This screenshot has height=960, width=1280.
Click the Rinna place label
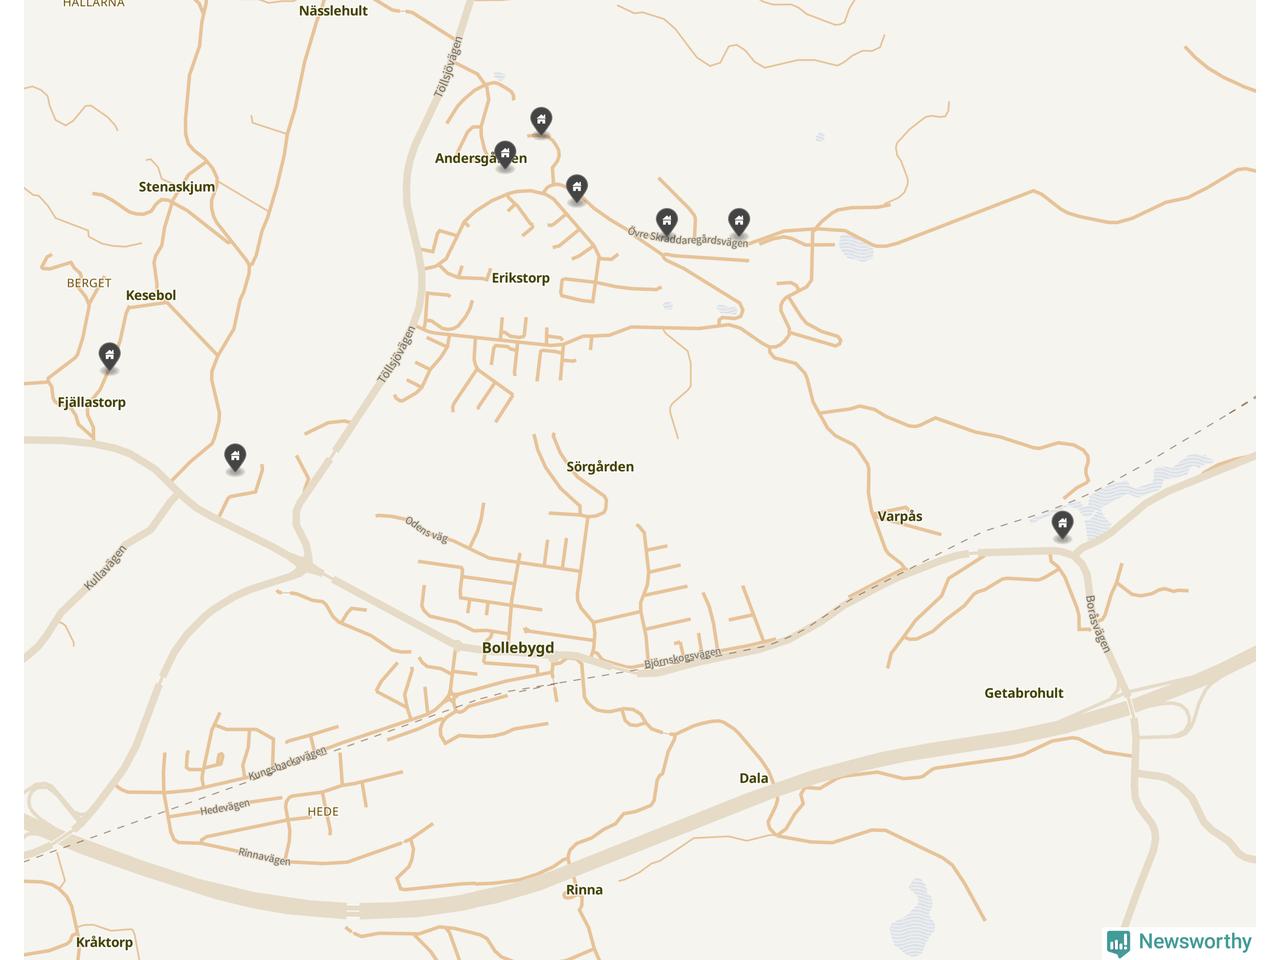pyautogui.click(x=584, y=890)
